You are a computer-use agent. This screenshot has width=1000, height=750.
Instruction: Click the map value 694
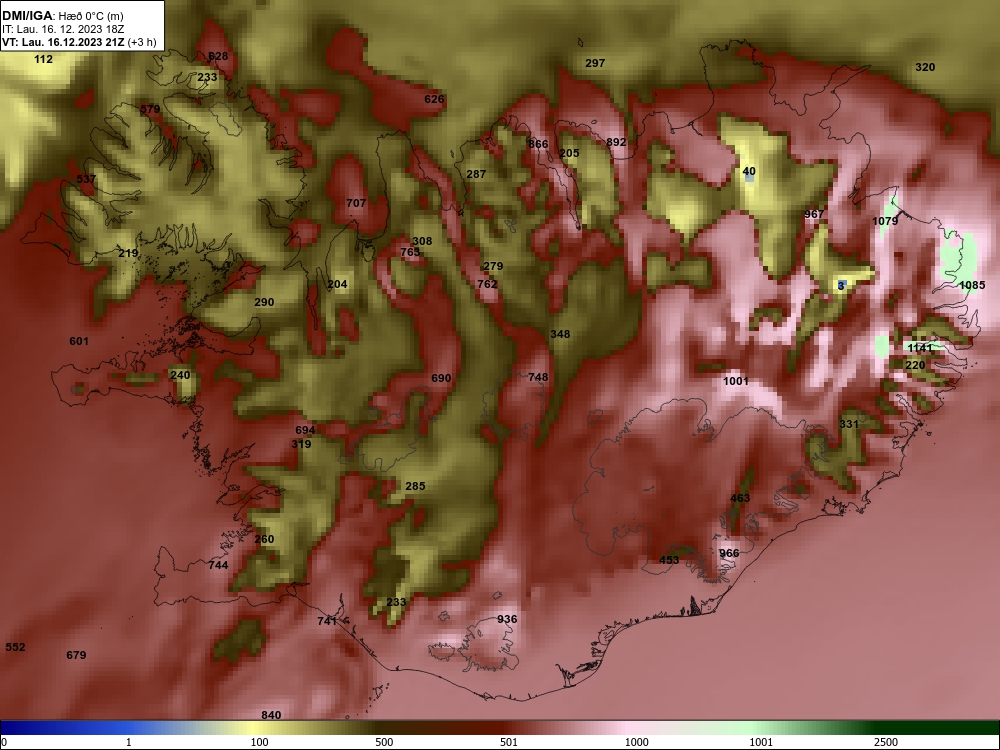[305, 430]
